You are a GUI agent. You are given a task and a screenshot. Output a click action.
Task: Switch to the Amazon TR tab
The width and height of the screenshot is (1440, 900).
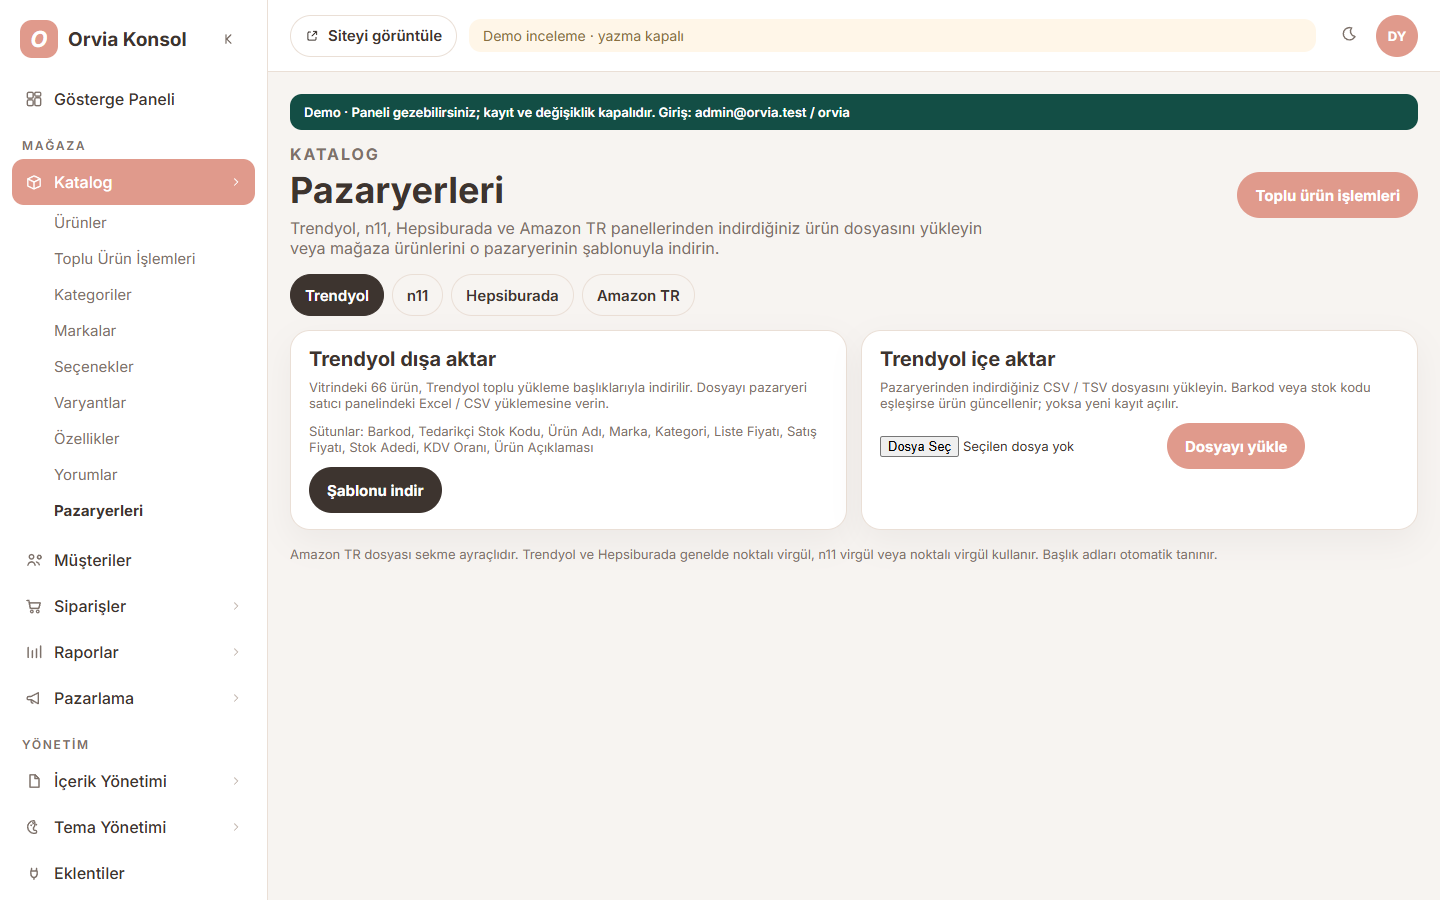pos(638,295)
